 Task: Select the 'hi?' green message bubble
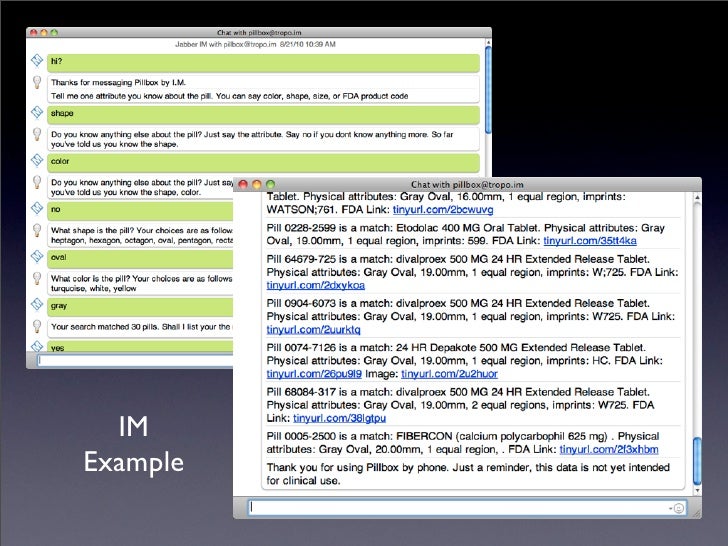coord(263,63)
